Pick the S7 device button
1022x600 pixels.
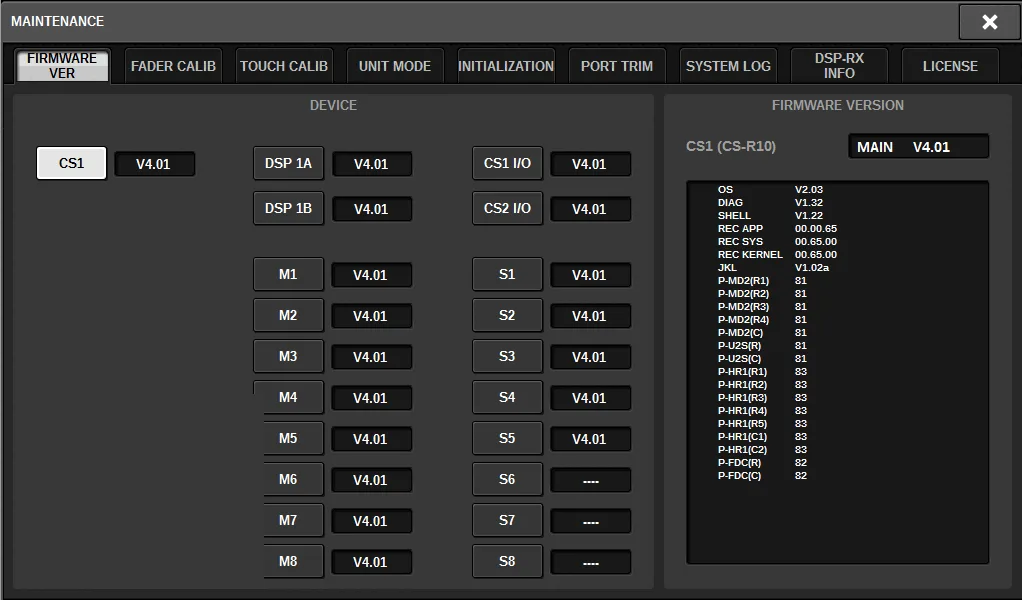(507, 521)
